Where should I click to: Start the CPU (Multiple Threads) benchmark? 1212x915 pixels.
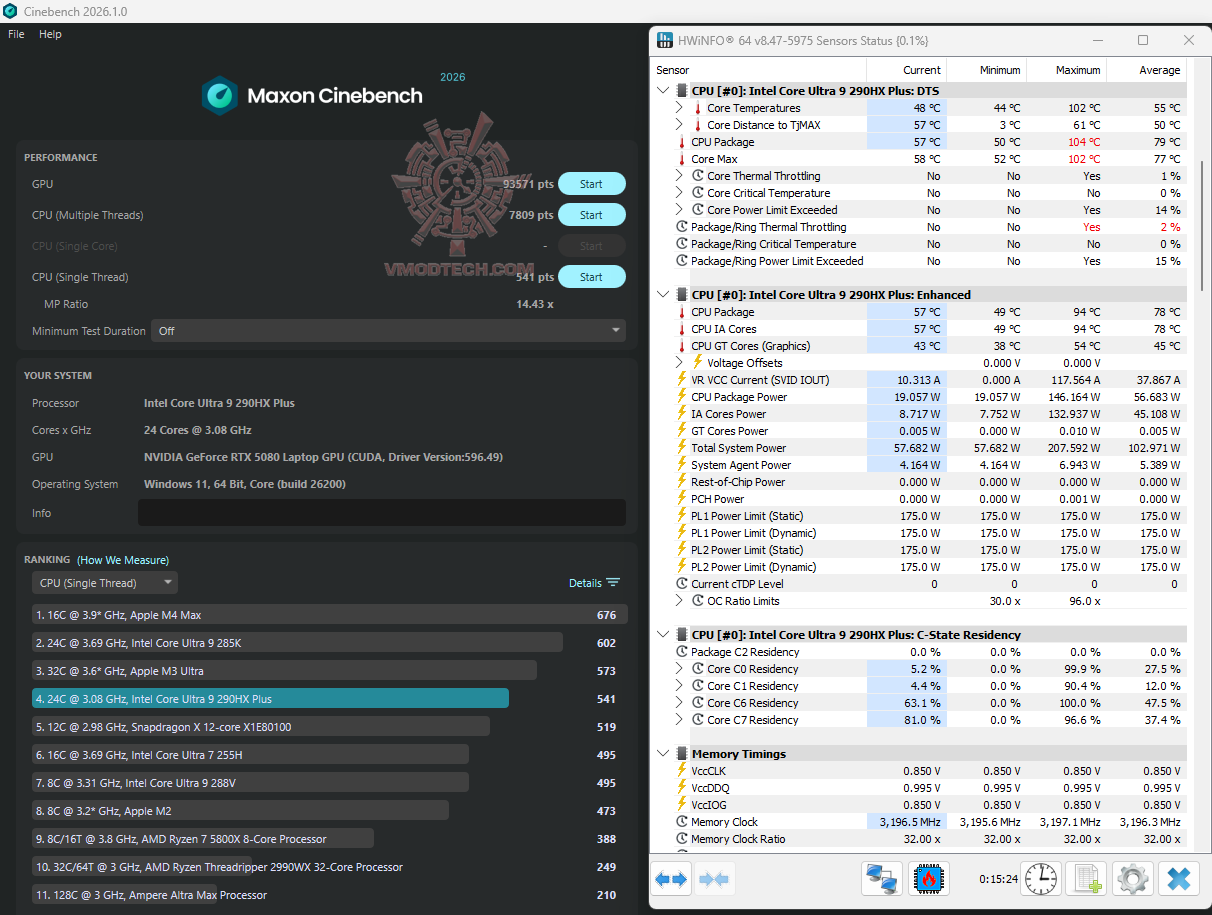pos(591,215)
